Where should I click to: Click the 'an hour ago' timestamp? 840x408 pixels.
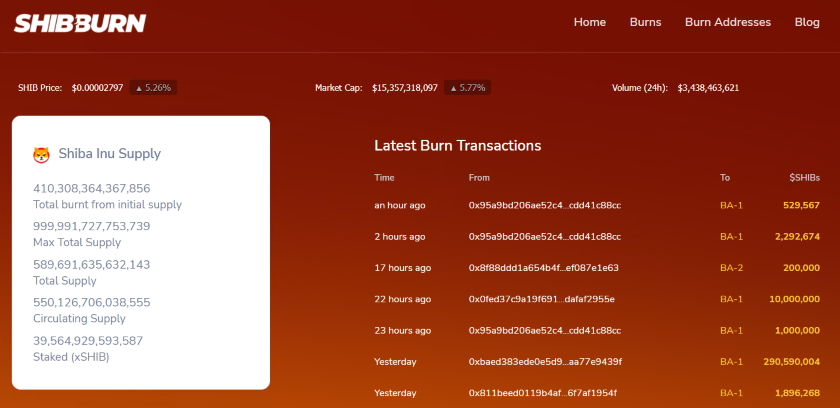point(400,206)
